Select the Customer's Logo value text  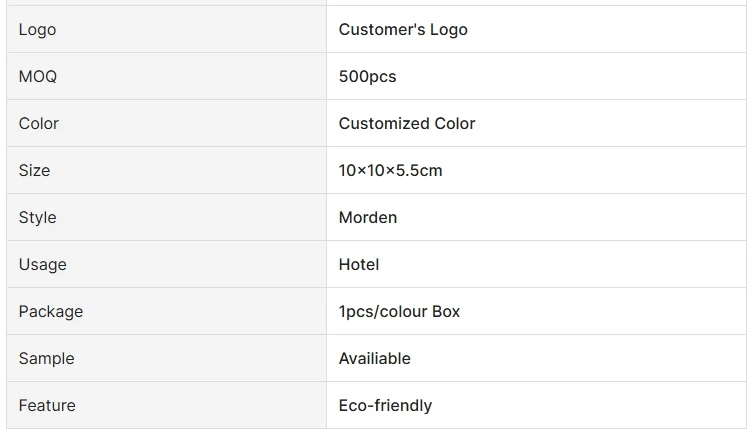[x=402, y=30]
